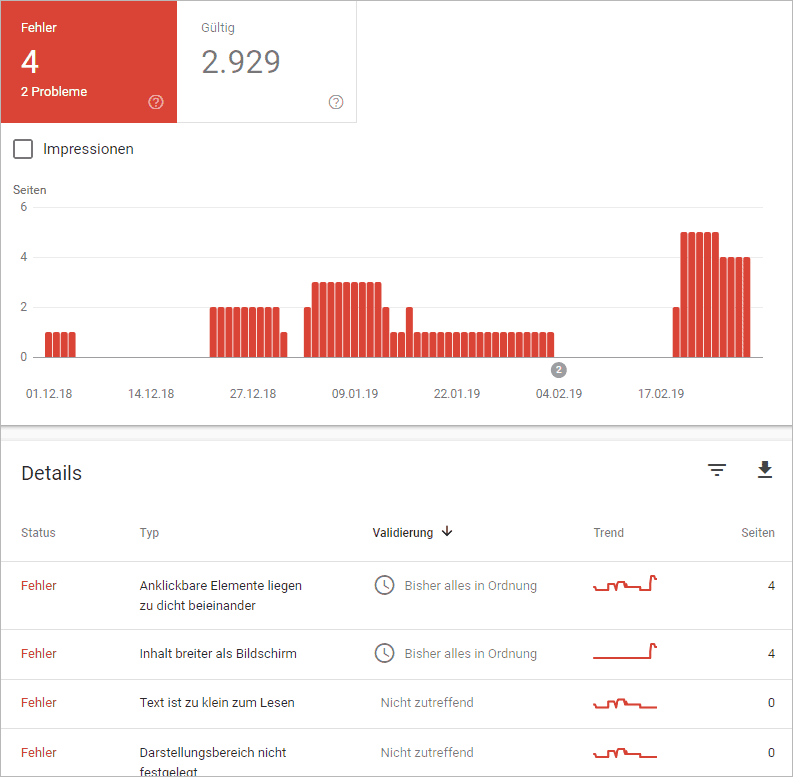Click the Seiten column header
The image size is (793, 777).
coord(757,533)
